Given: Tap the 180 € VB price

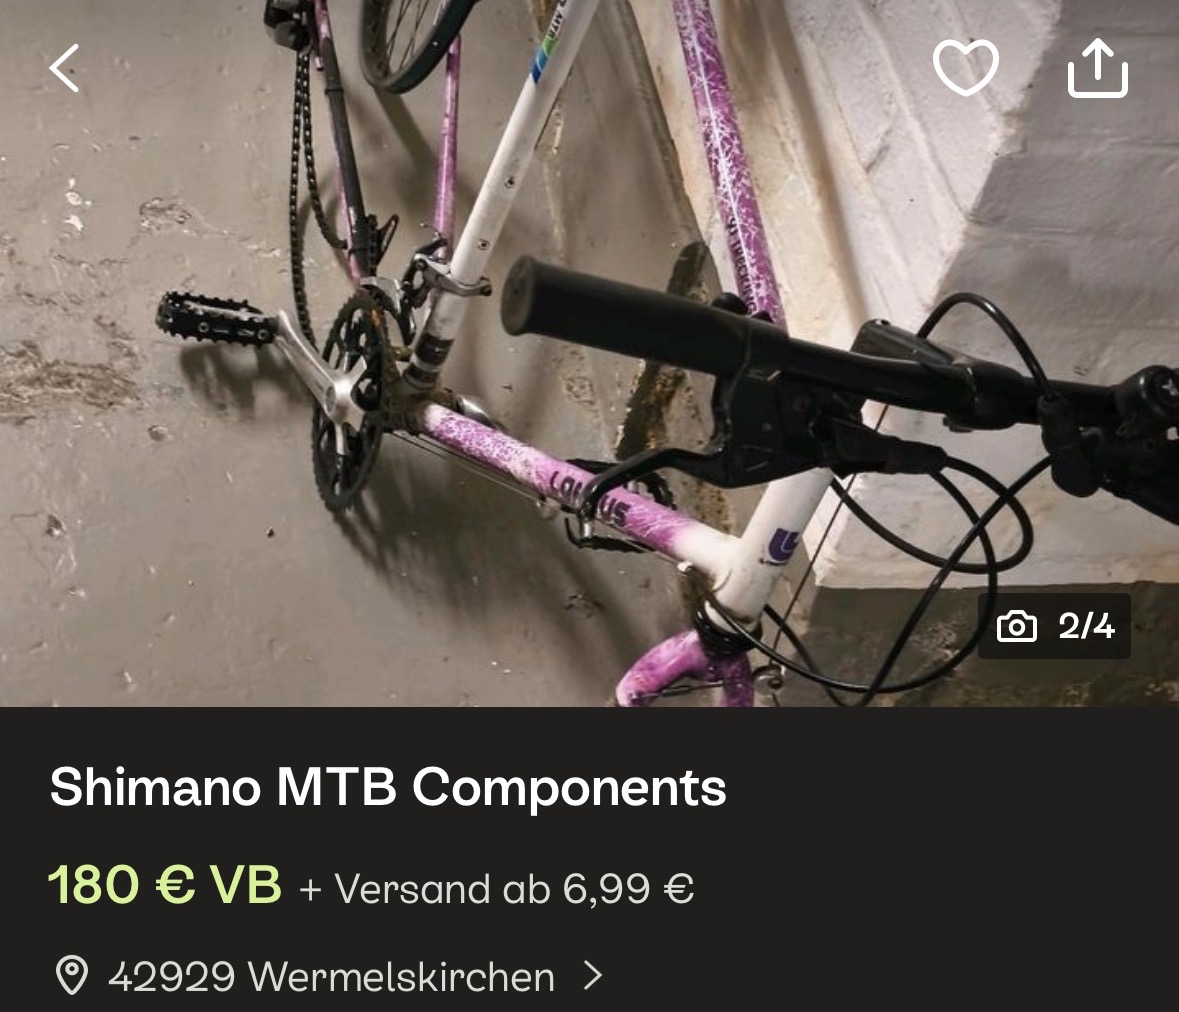Looking at the screenshot, I should (165, 884).
